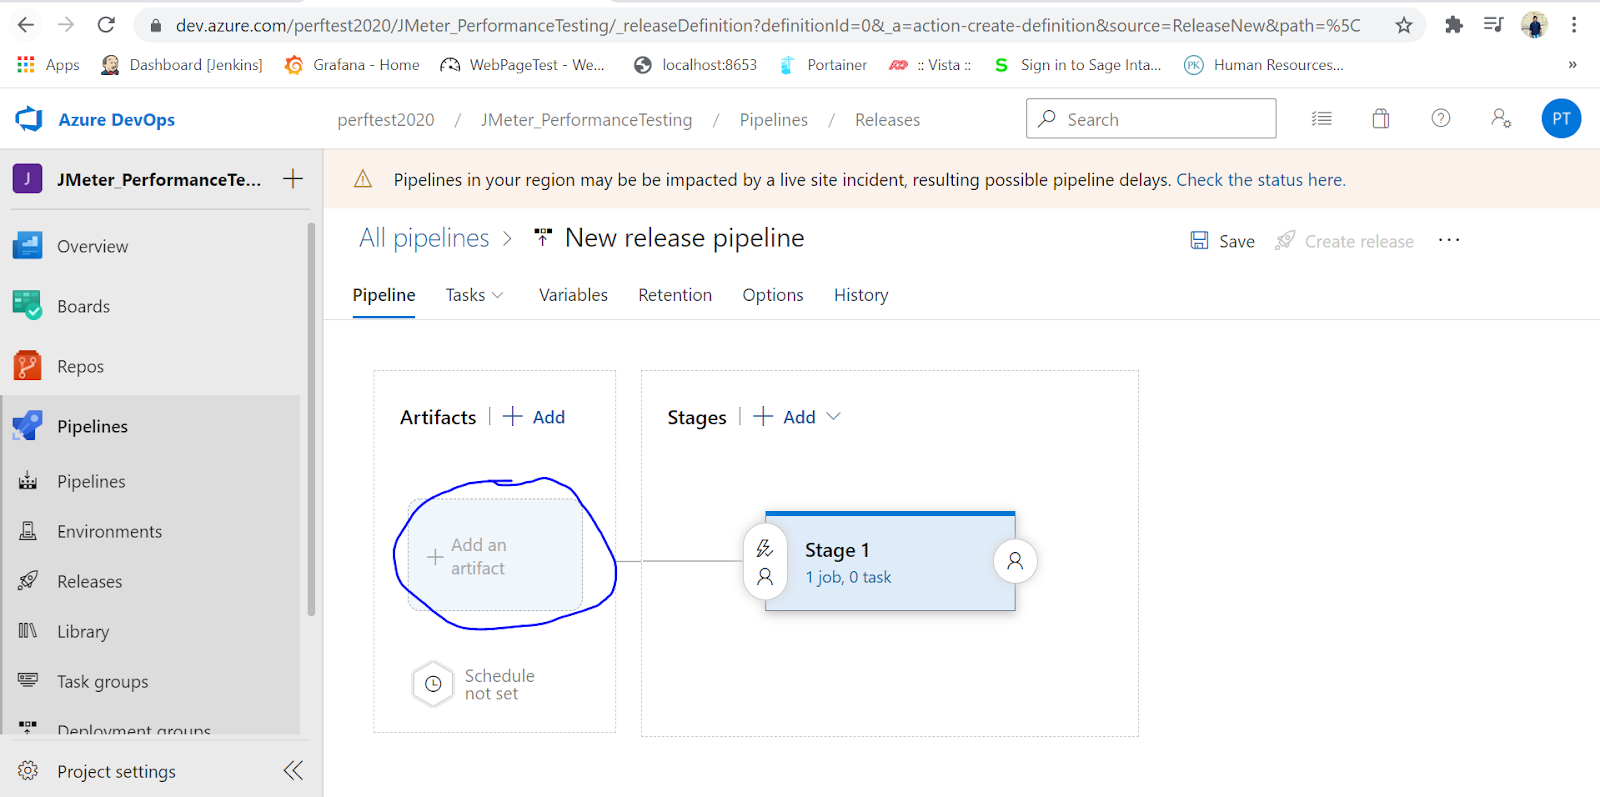Expand the Tasks dropdown tab
Screen dimensions: 1600x797
point(474,295)
